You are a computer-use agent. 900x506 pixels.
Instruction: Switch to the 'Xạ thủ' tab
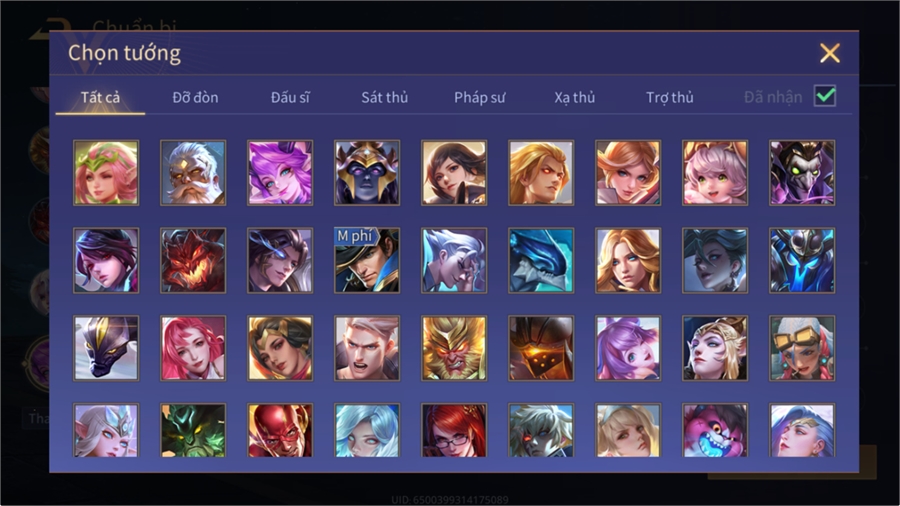pyautogui.click(x=575, y=98)
